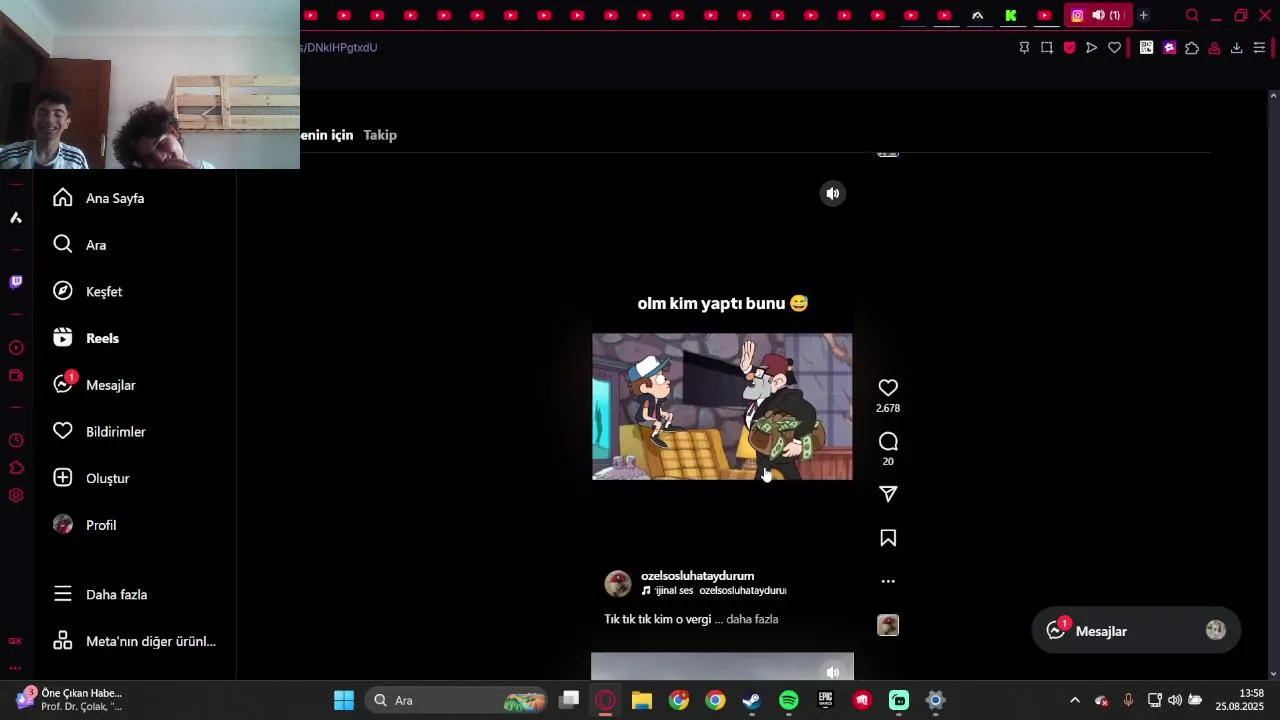Open File Explorer from the taskbar

click(642, 700)
